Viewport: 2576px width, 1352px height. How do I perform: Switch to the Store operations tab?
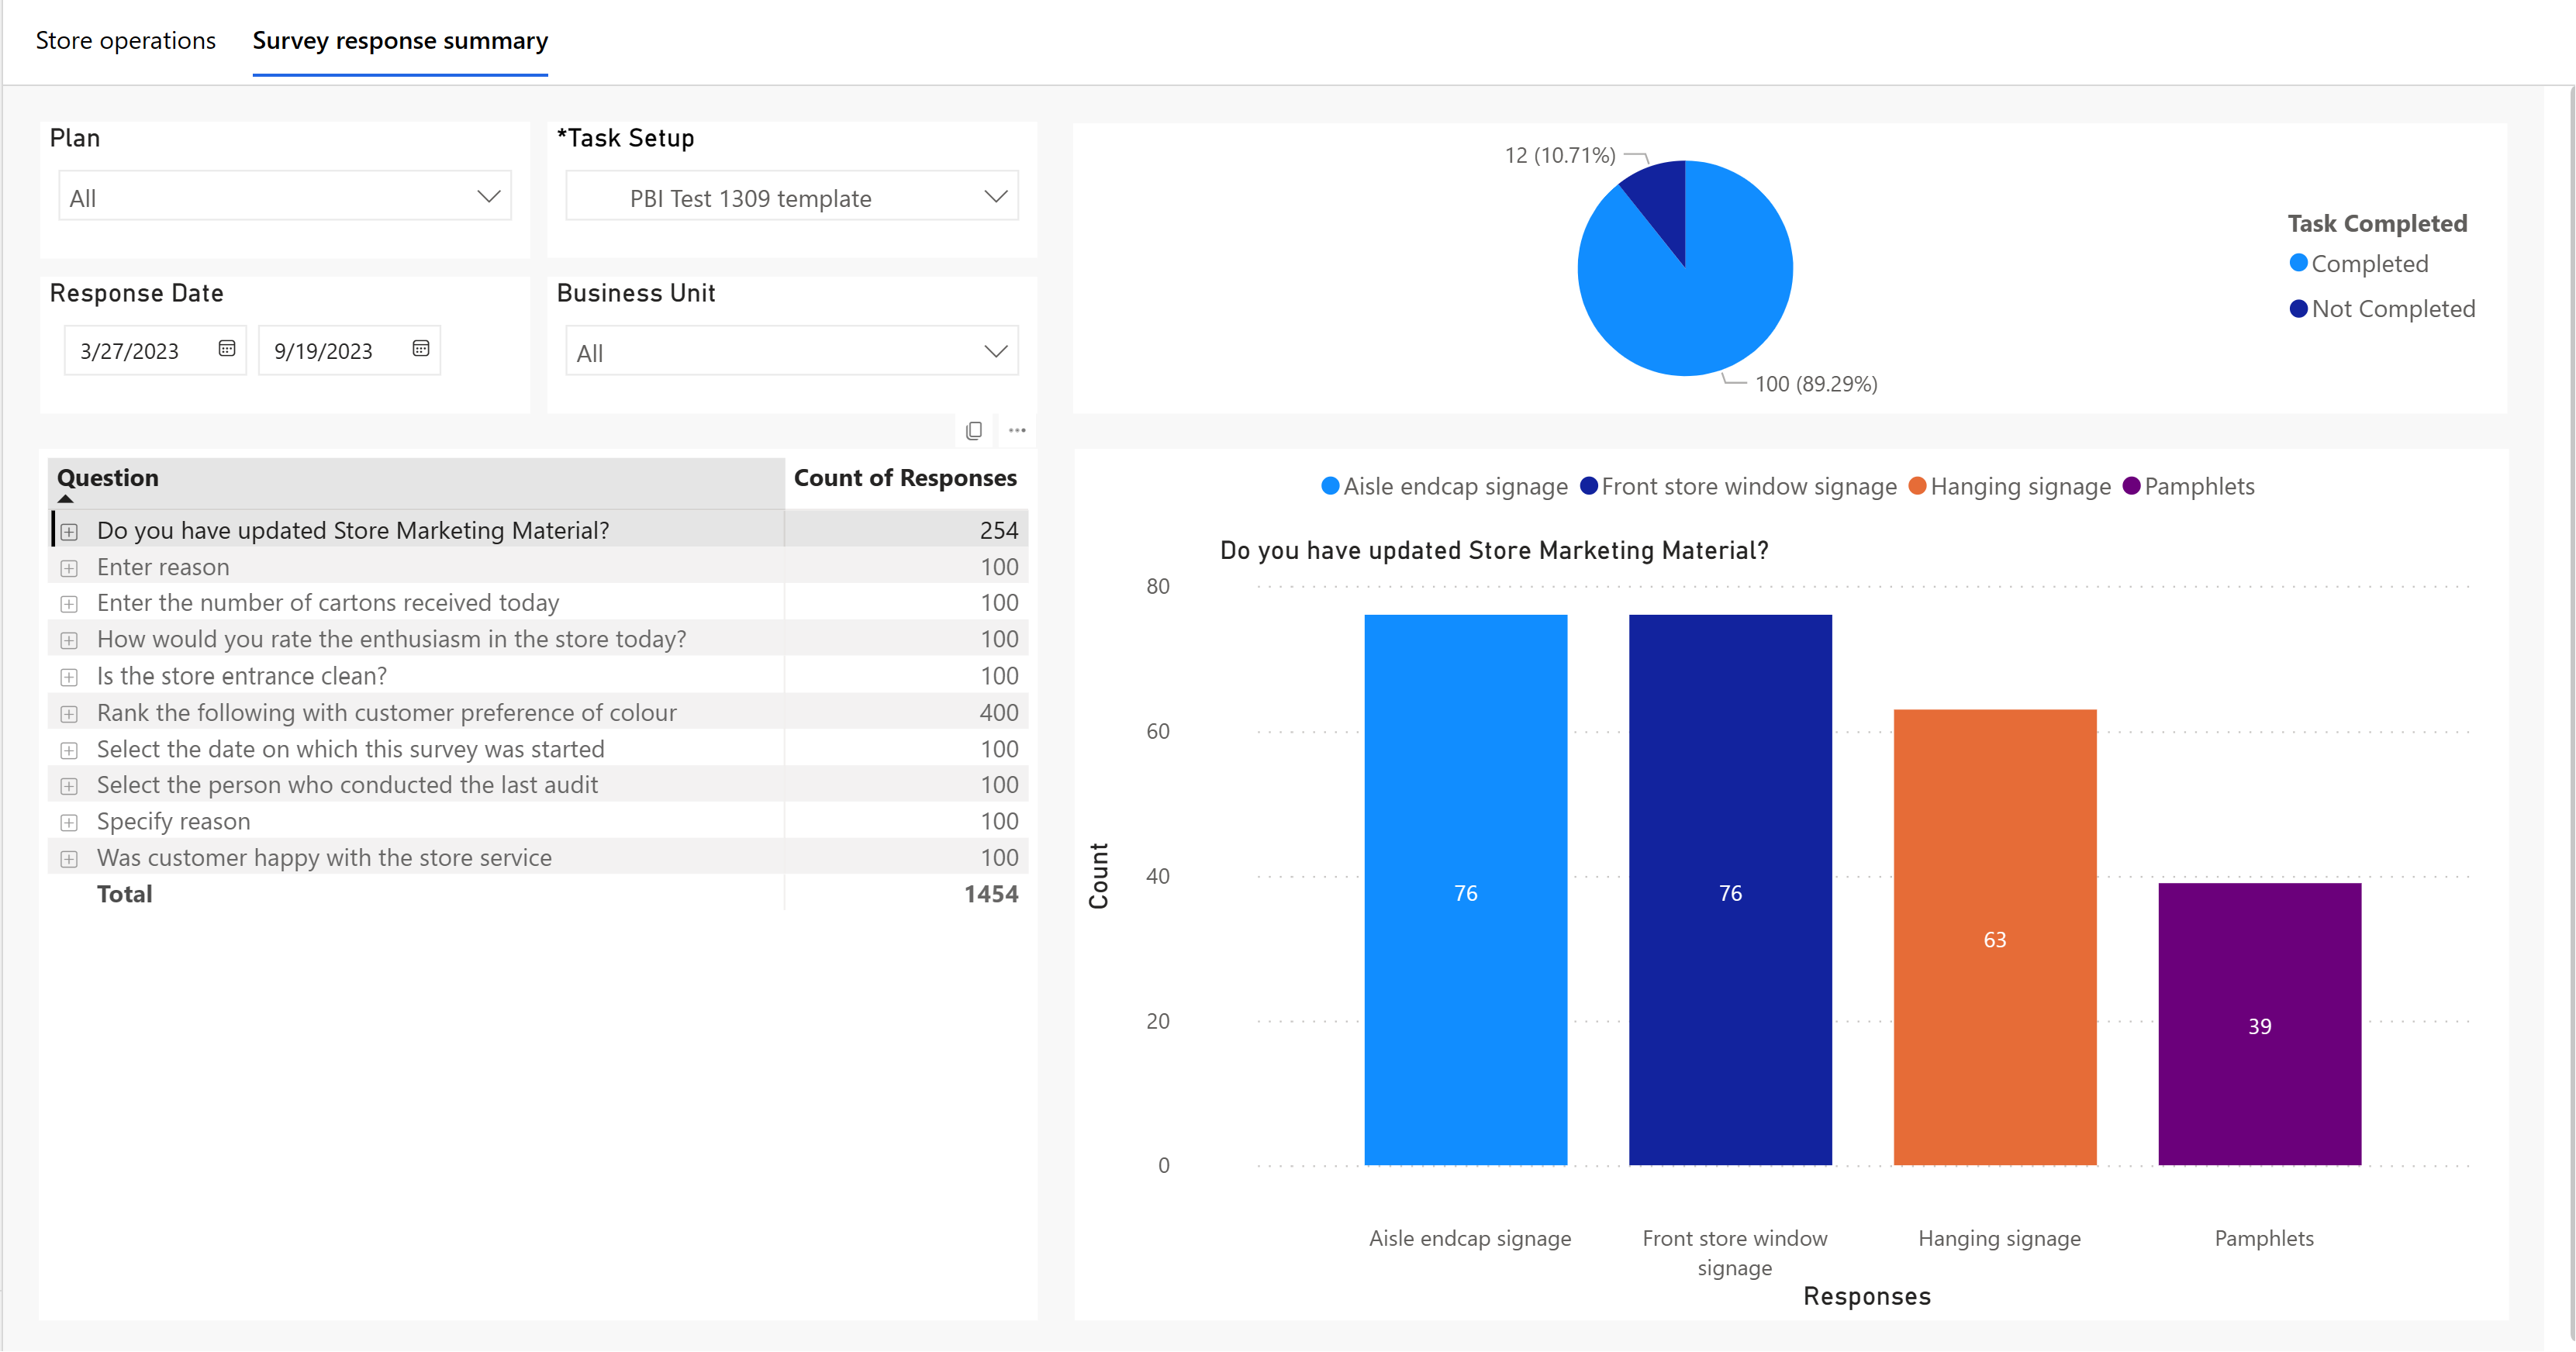(126, 41)
